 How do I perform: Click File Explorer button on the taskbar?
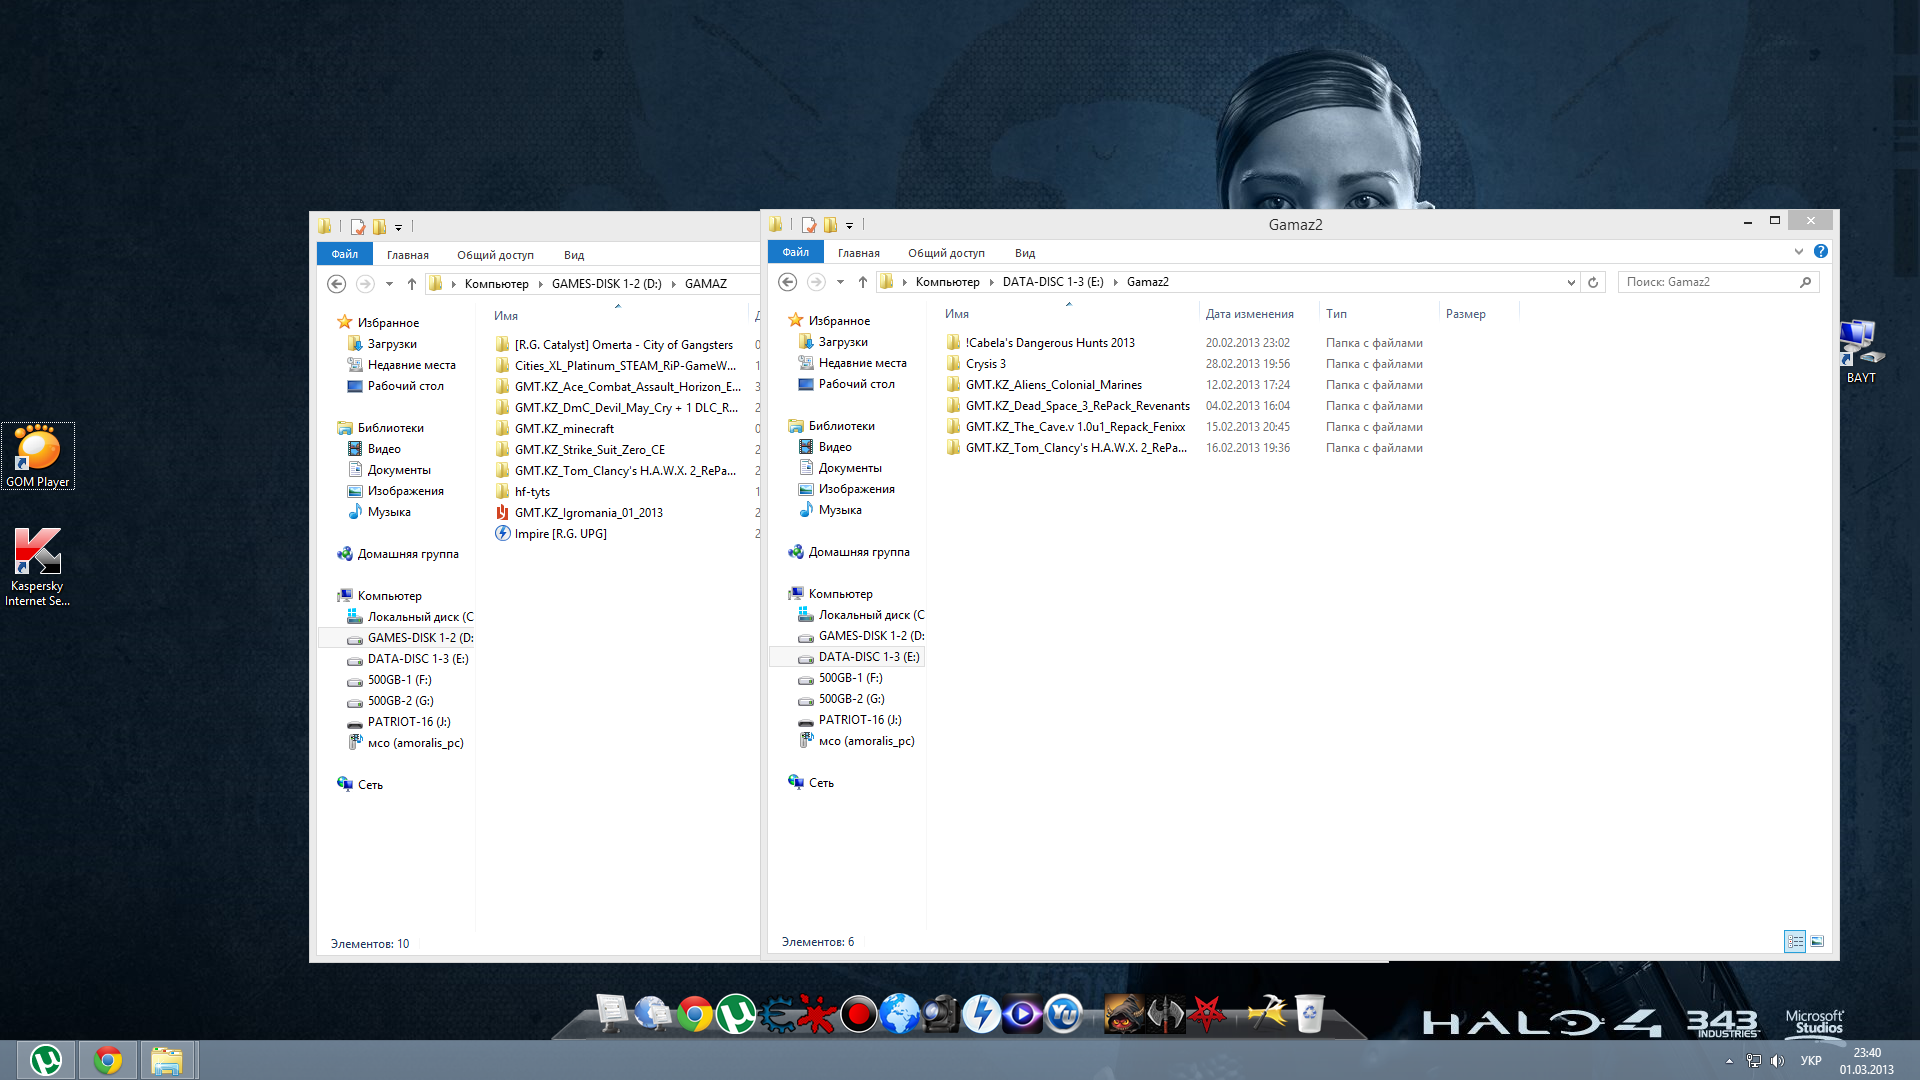click(168, 1060)
